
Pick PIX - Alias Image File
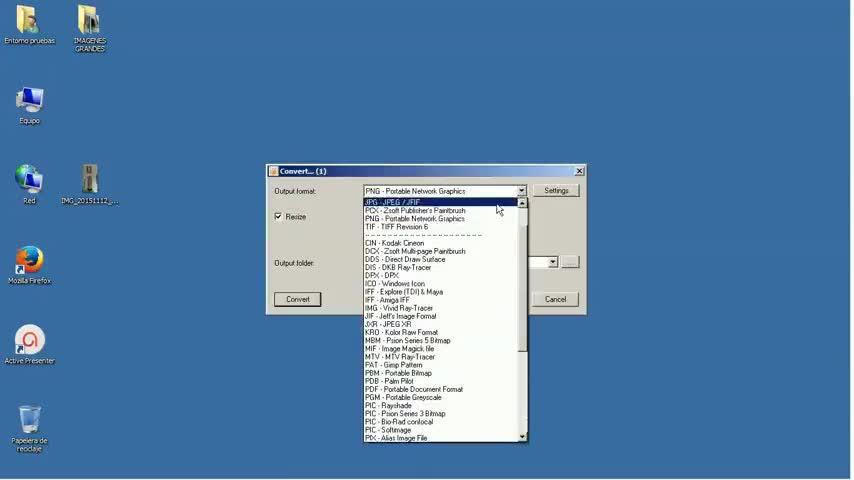441,438
